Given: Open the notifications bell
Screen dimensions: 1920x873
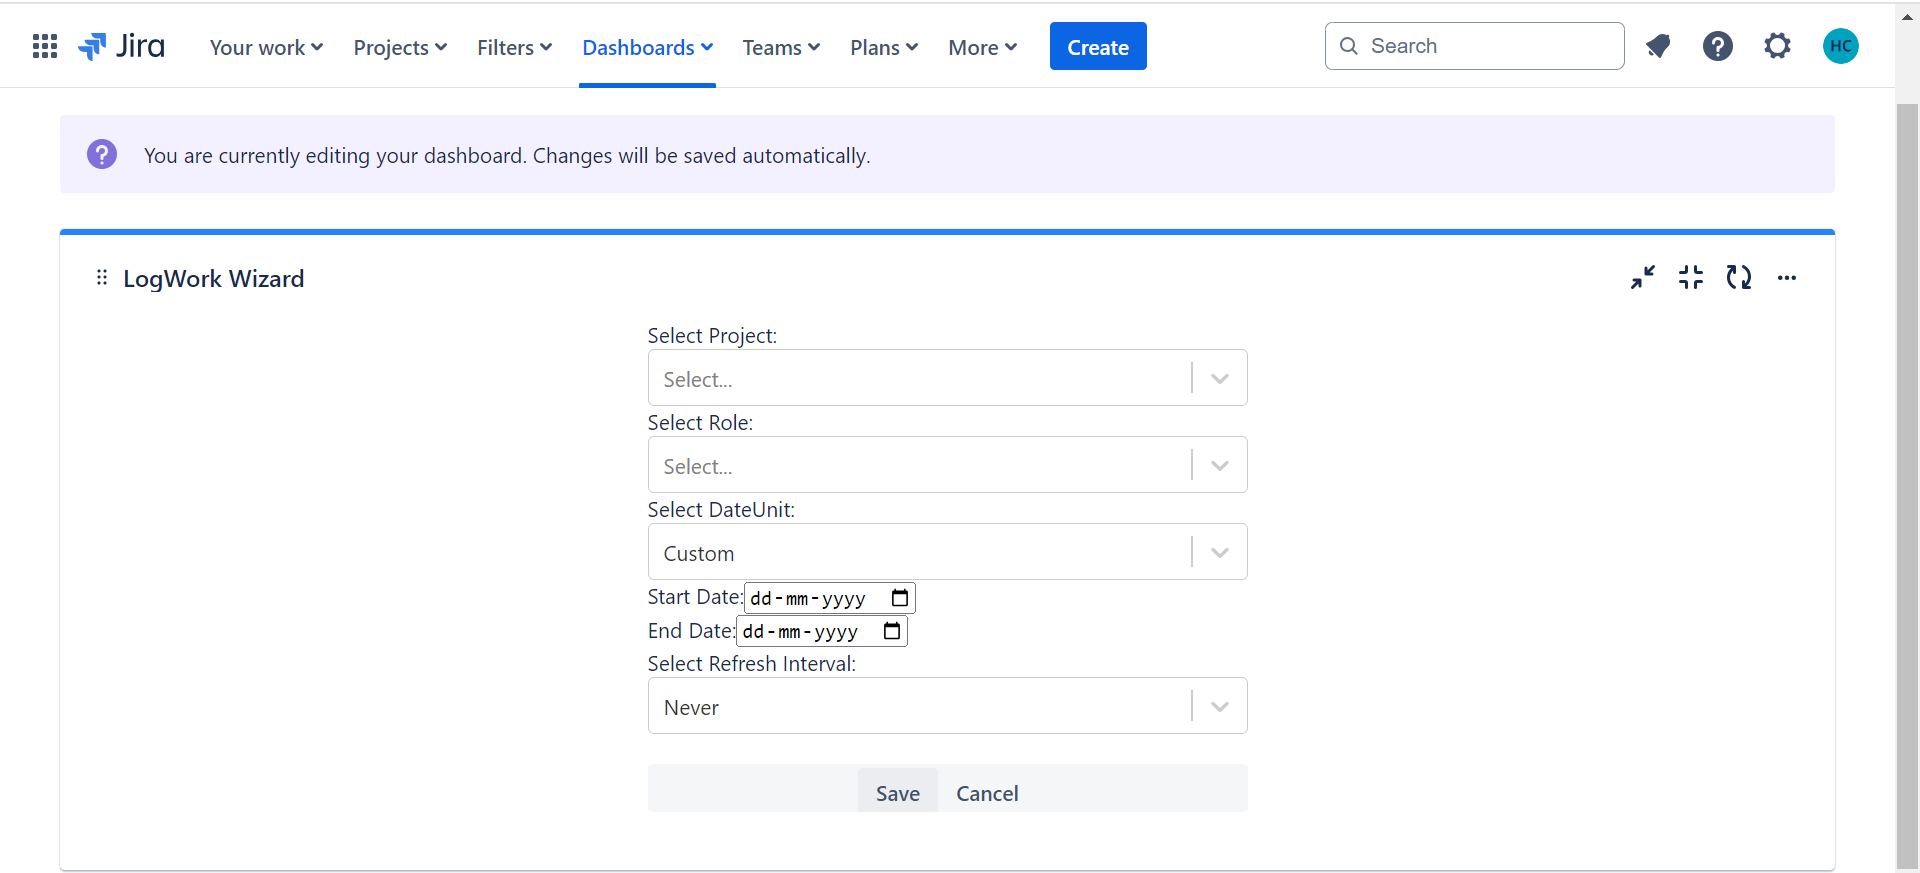Looking at the screenshot, I should pos(1658,46).
